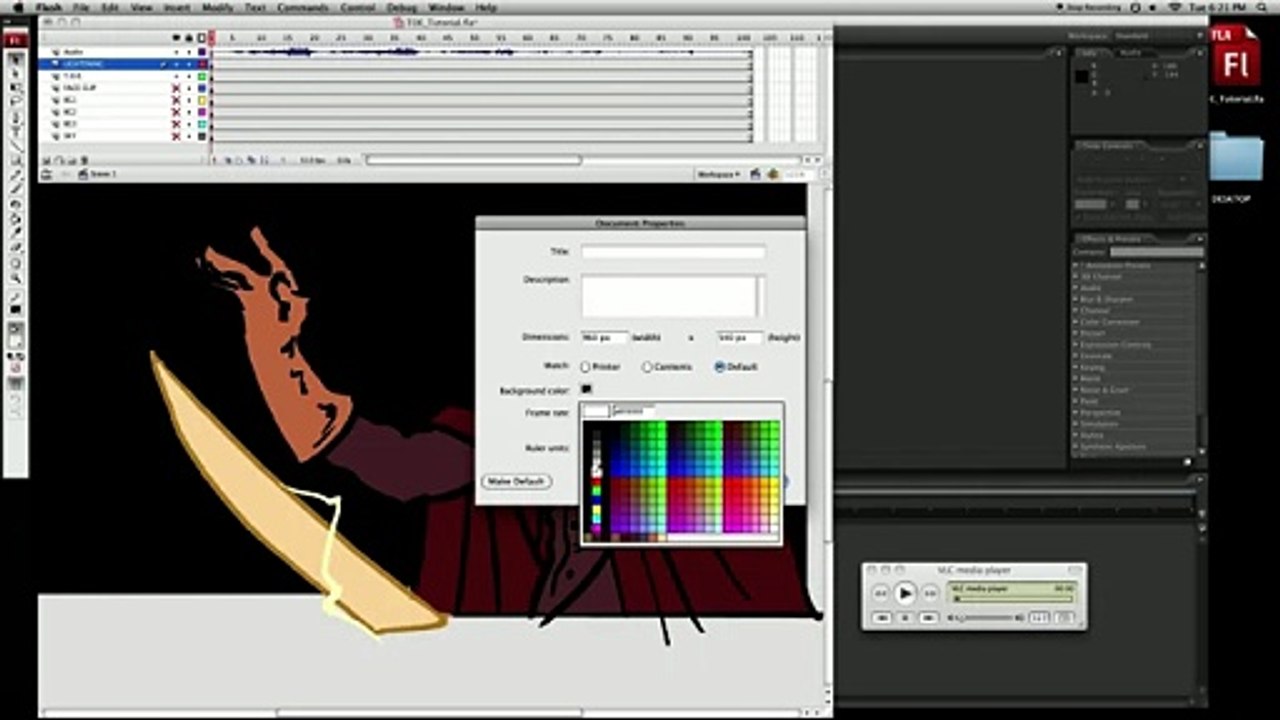This screenshot has width=1280, height=720.
Task: Select the Rectangle shape tool
Action: coord(16,160)
